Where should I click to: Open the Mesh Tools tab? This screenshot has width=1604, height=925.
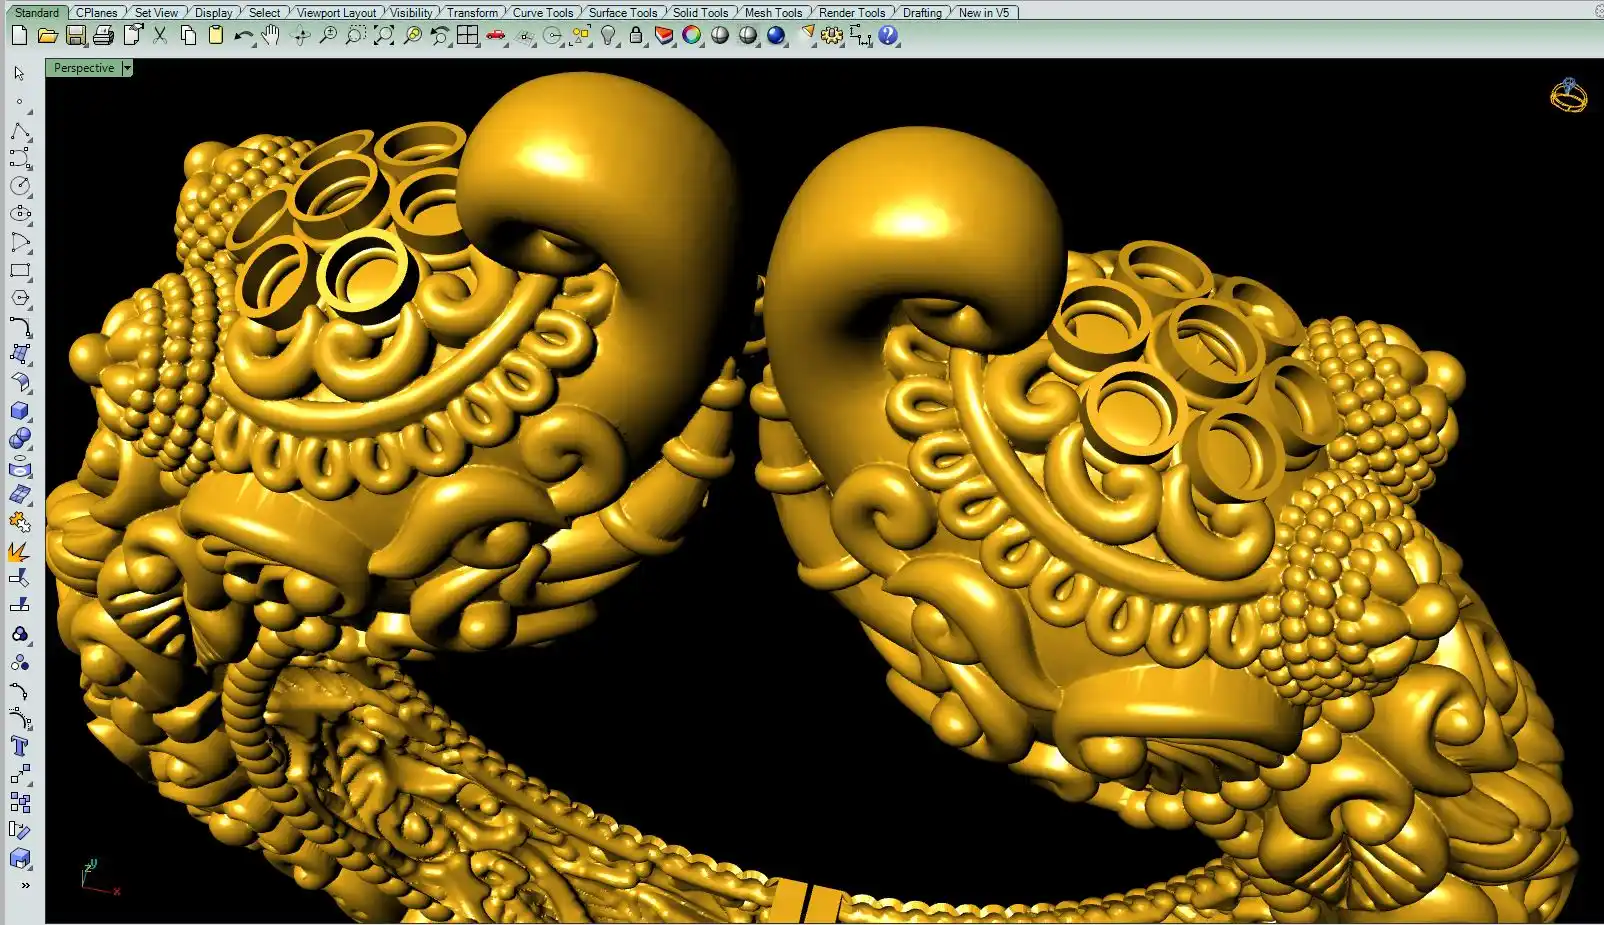pos(773,13)
